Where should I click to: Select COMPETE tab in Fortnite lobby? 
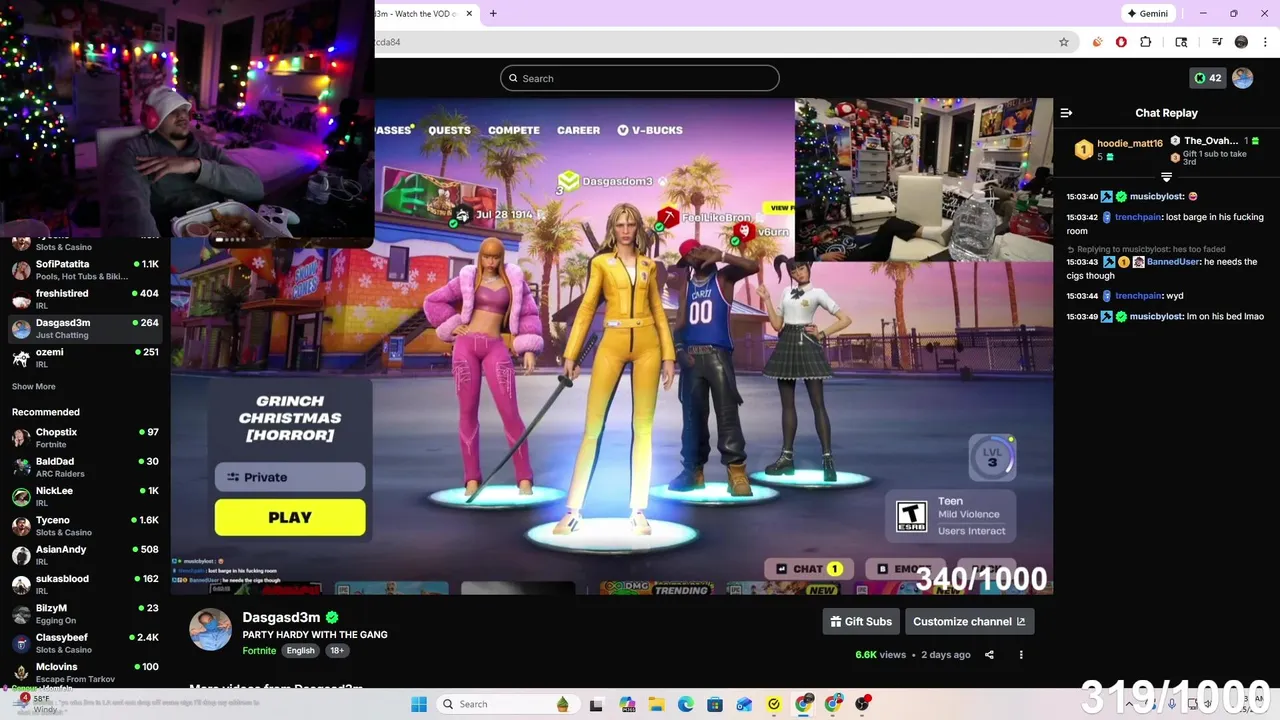(x=514, y=130)
